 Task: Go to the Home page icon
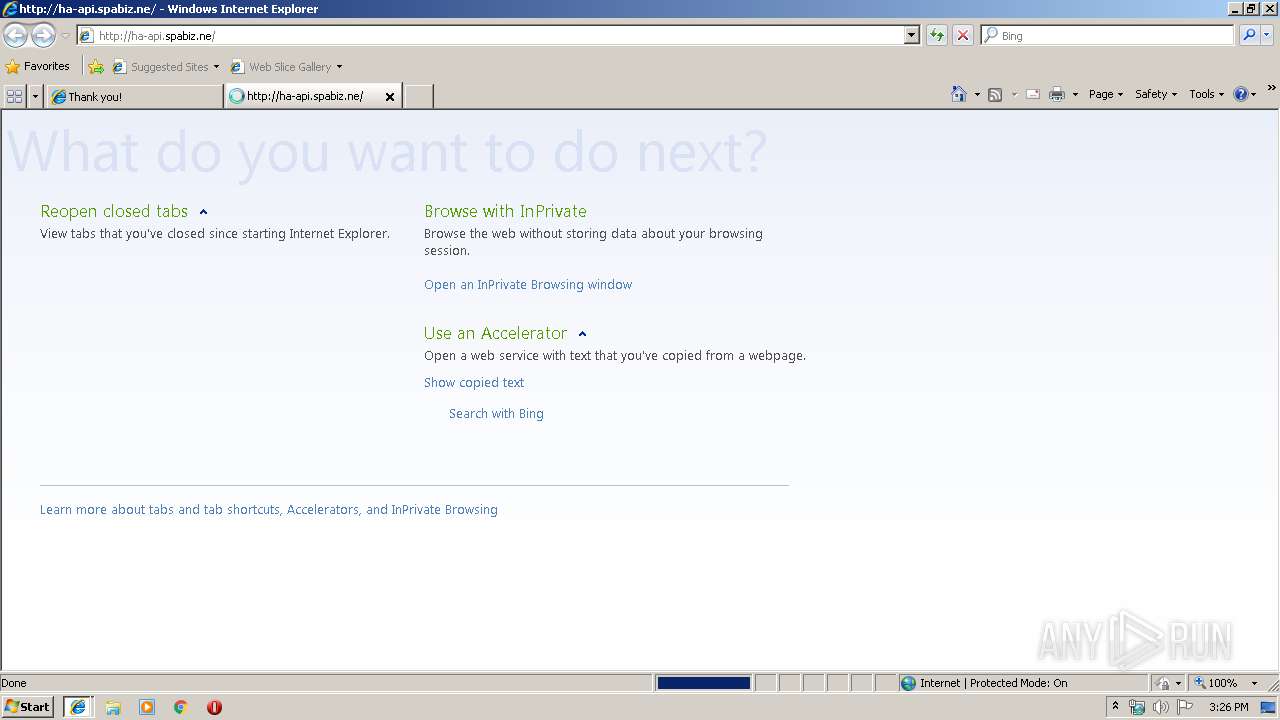[x=958, y=94]
